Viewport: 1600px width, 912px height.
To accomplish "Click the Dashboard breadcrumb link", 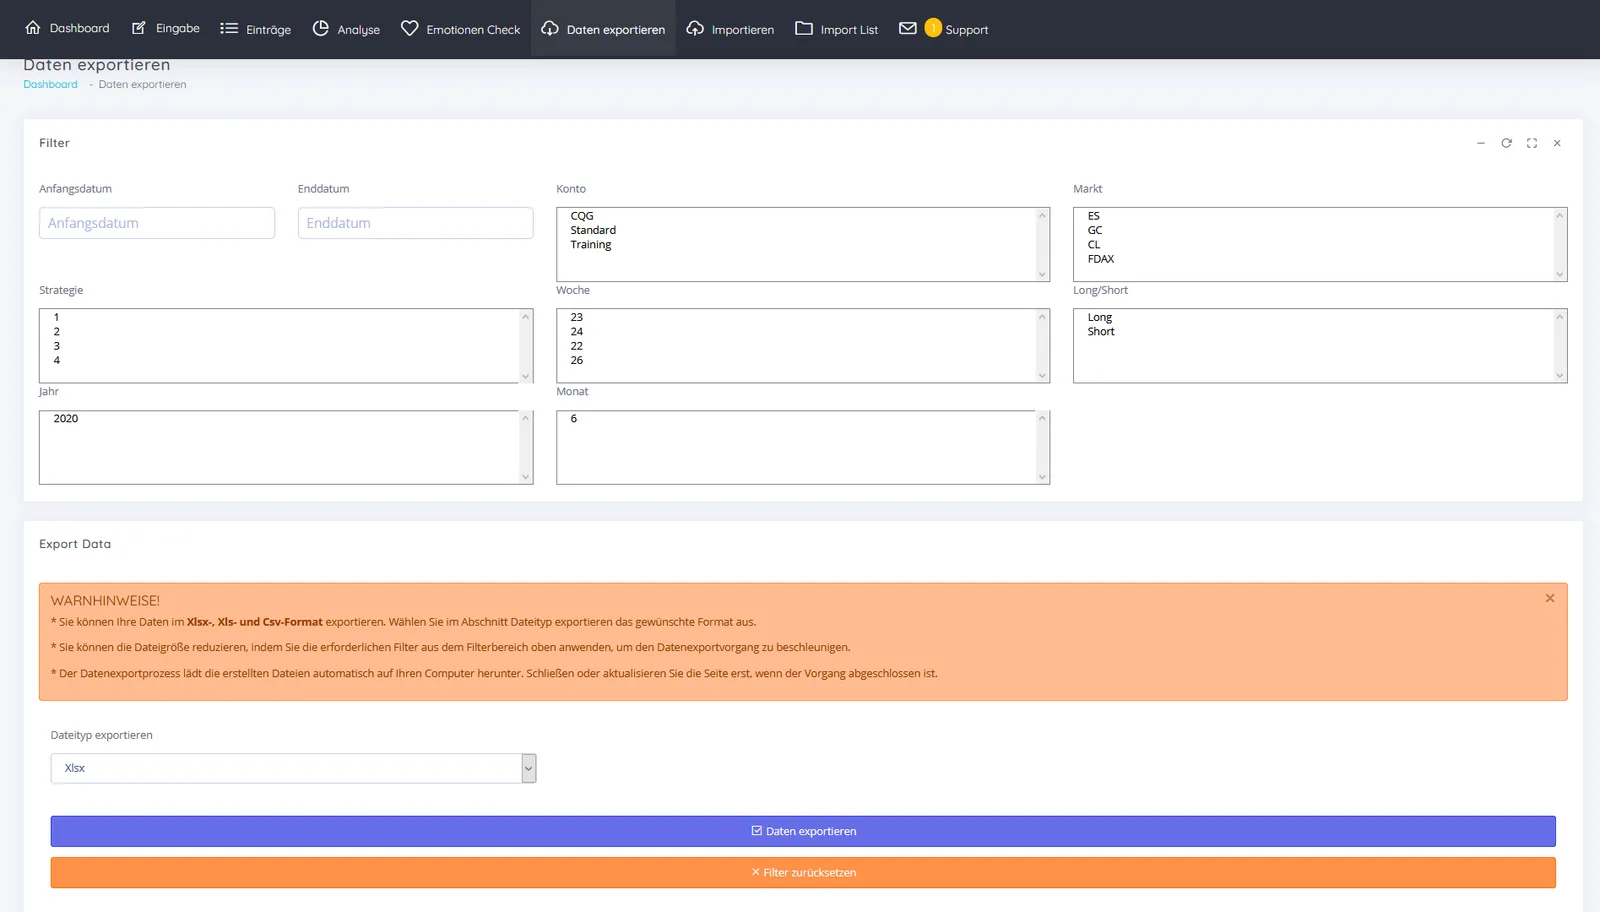I will tap(50, 84).
